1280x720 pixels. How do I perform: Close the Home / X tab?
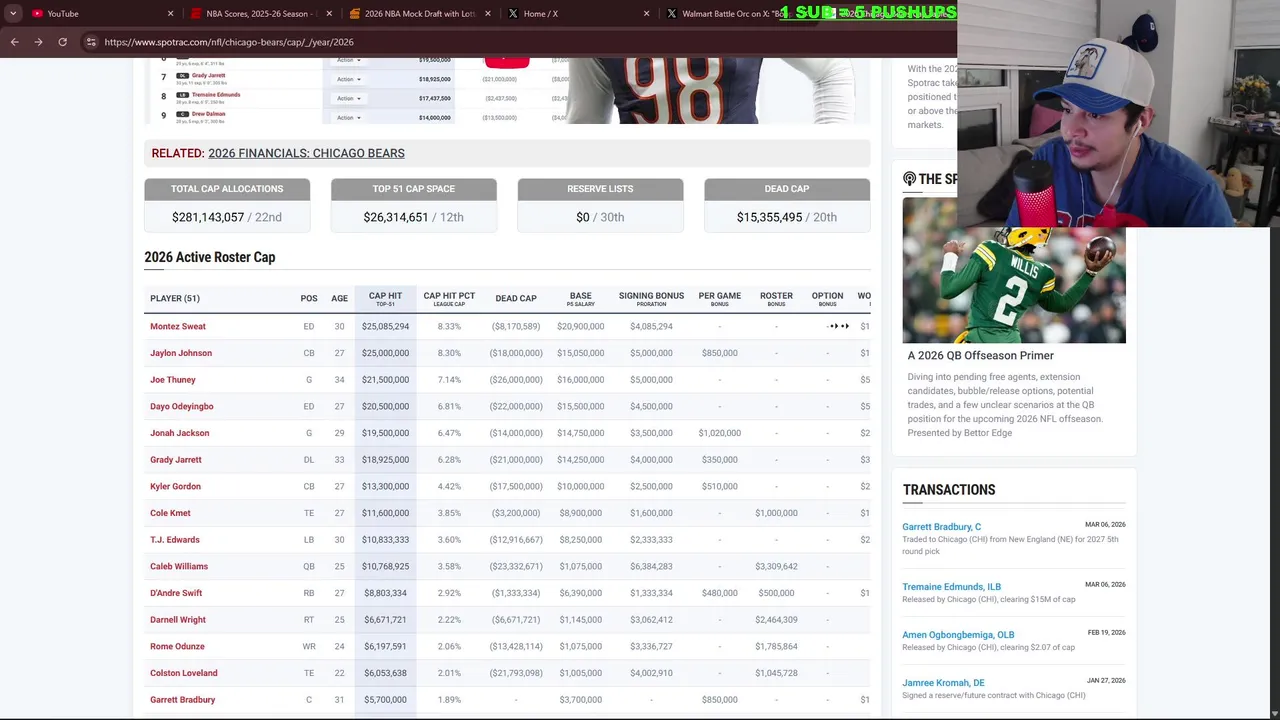pyautogui.click(x=646, y=14)
